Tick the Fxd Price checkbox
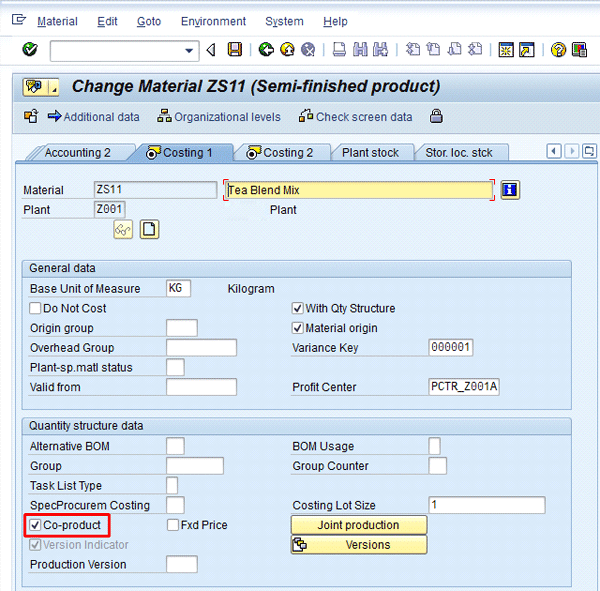600x591 pixels. coord(173,525)
